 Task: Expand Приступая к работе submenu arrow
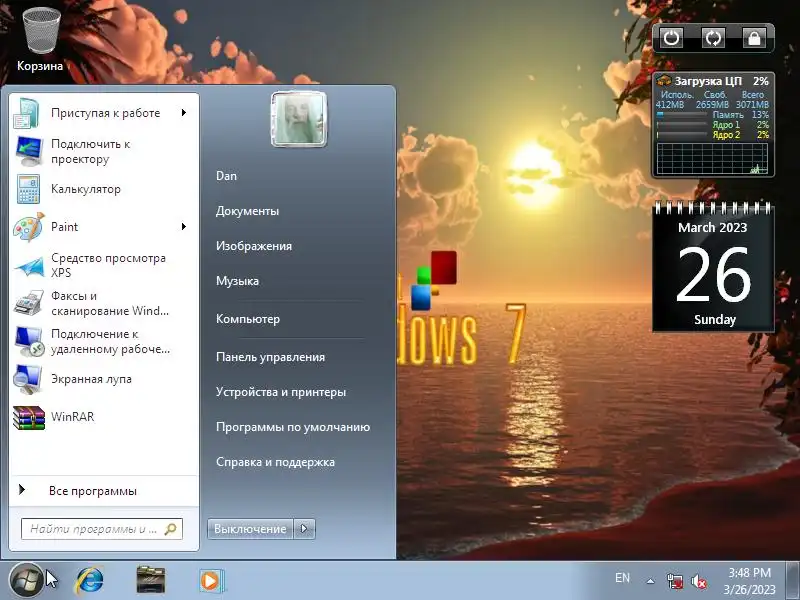click(184, 113)
